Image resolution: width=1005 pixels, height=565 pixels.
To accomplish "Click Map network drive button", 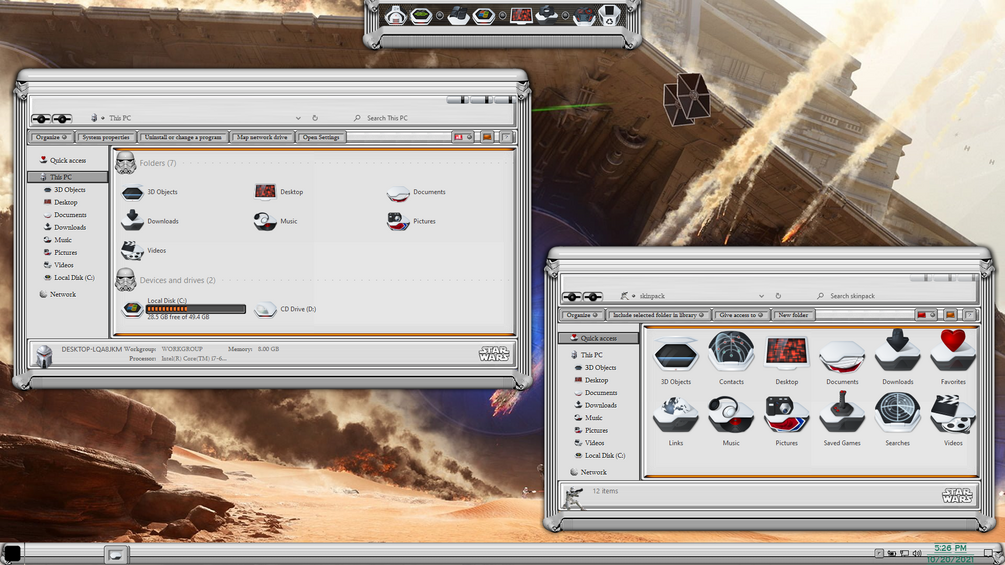I will 262,137.
